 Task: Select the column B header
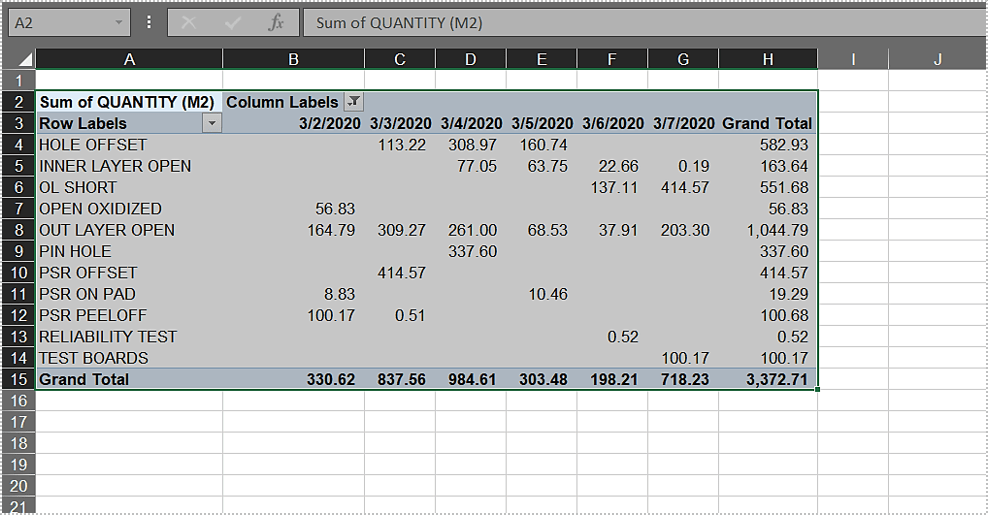click(x=293, y=60)
